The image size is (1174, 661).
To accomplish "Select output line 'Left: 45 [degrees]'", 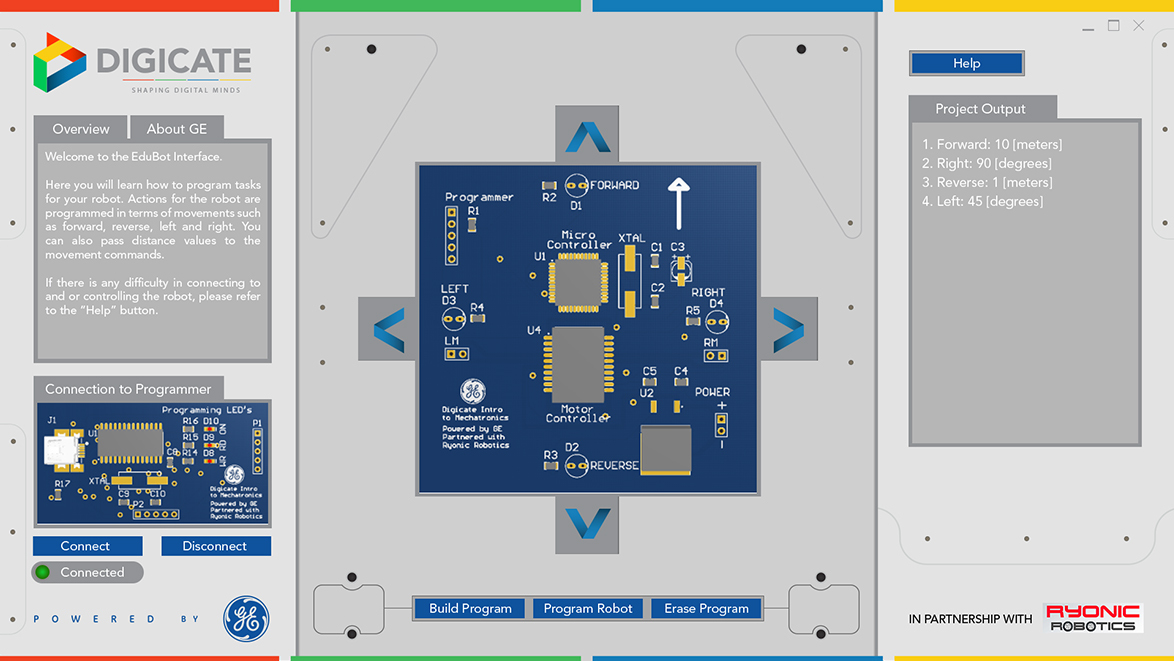I will coord(982,201).
